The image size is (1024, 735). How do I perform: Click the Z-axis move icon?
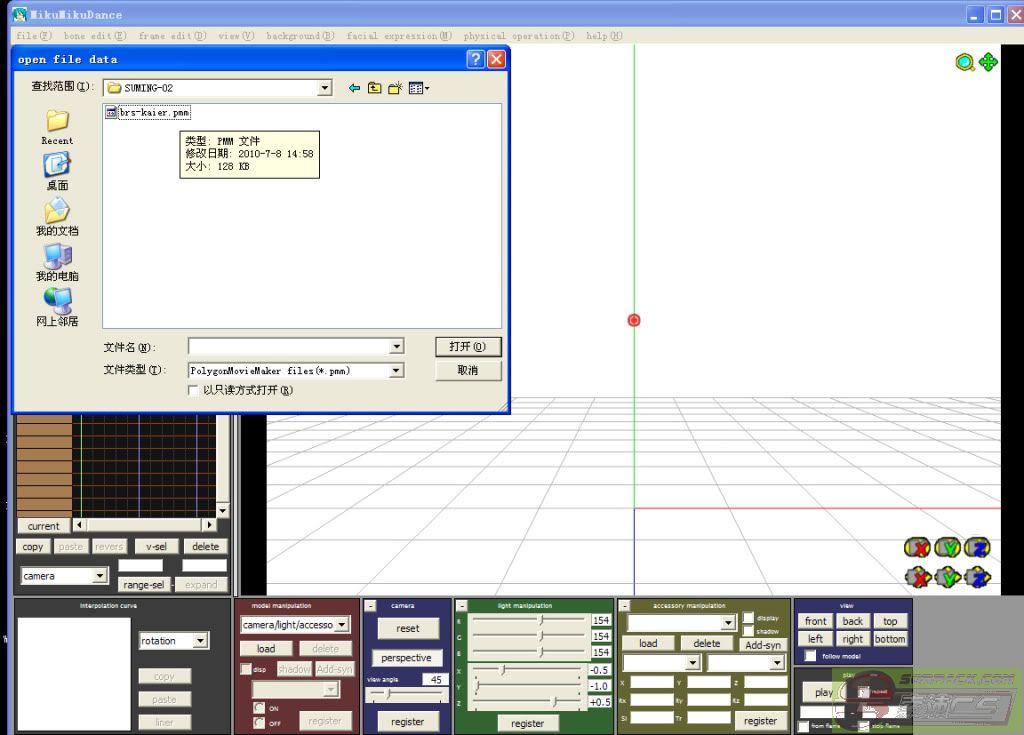[x=977, y=577]
